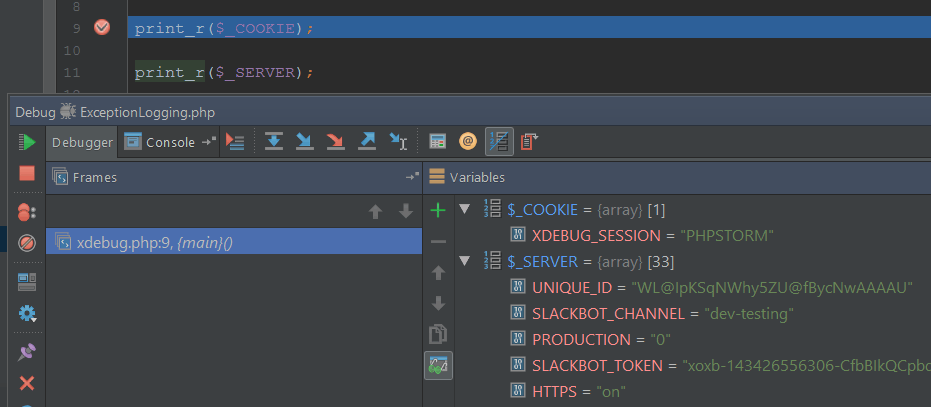Click the arrow icon beside the Console tab
This screenshot has width=931, height=407.
[x=208, y=141]
